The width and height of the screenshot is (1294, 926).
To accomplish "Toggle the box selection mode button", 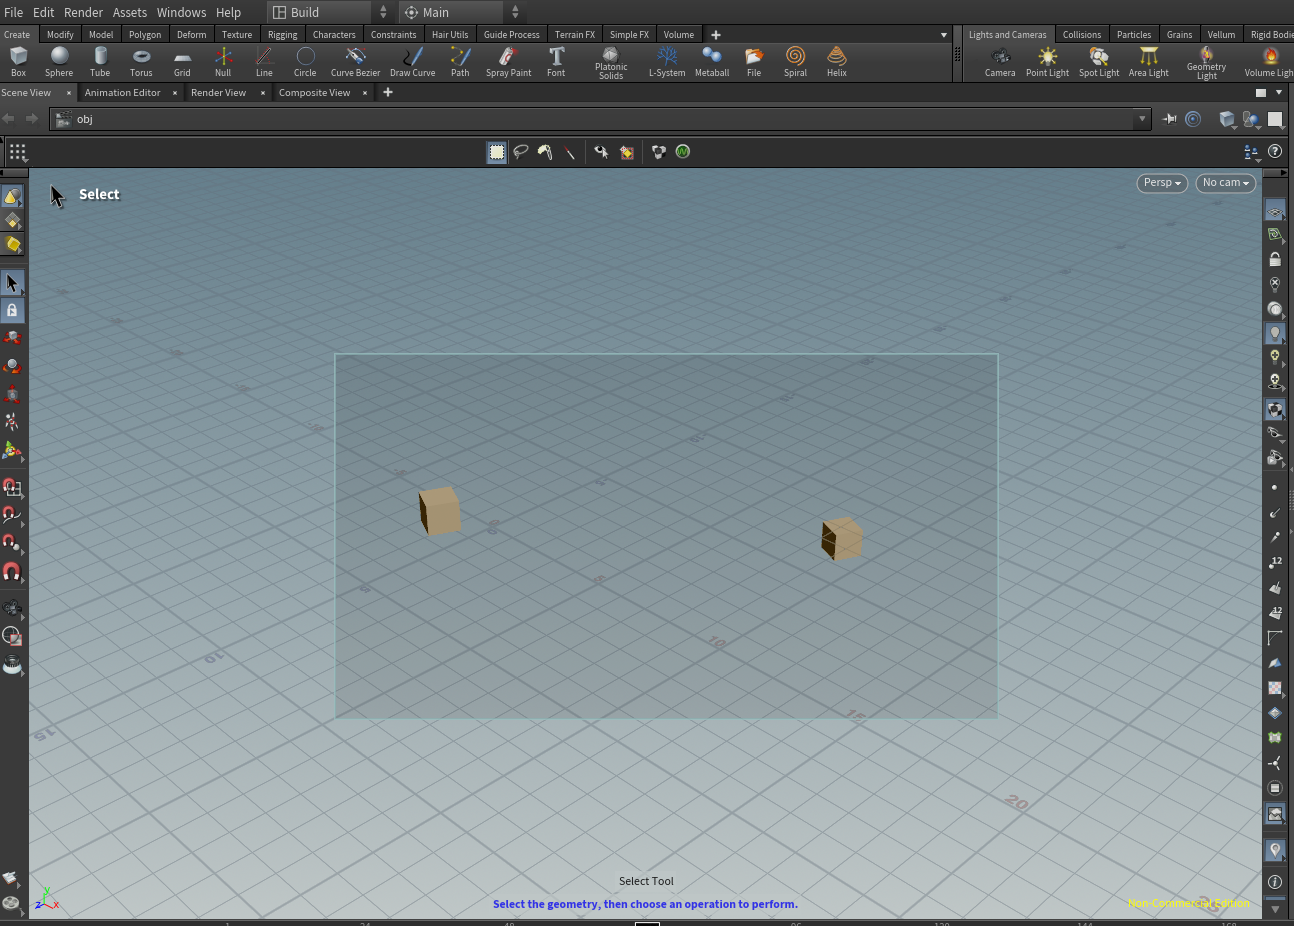I will point(497,152).
